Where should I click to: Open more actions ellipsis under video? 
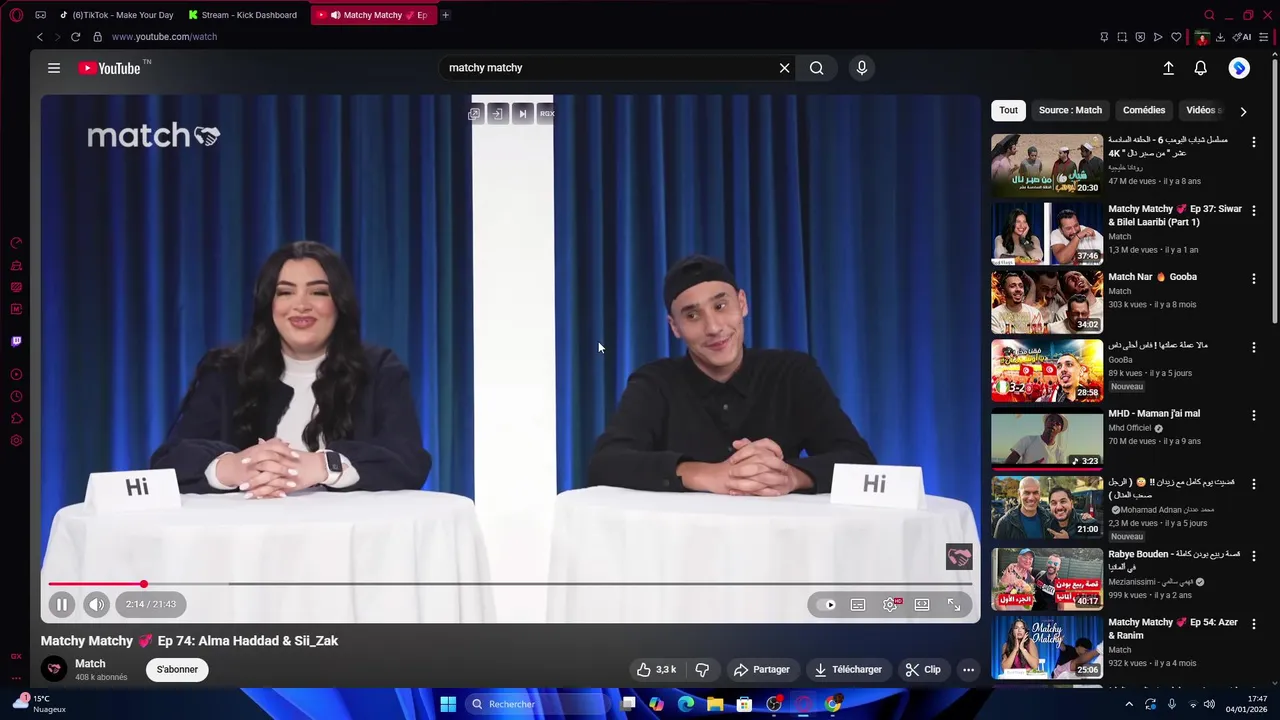pos(968,670)
